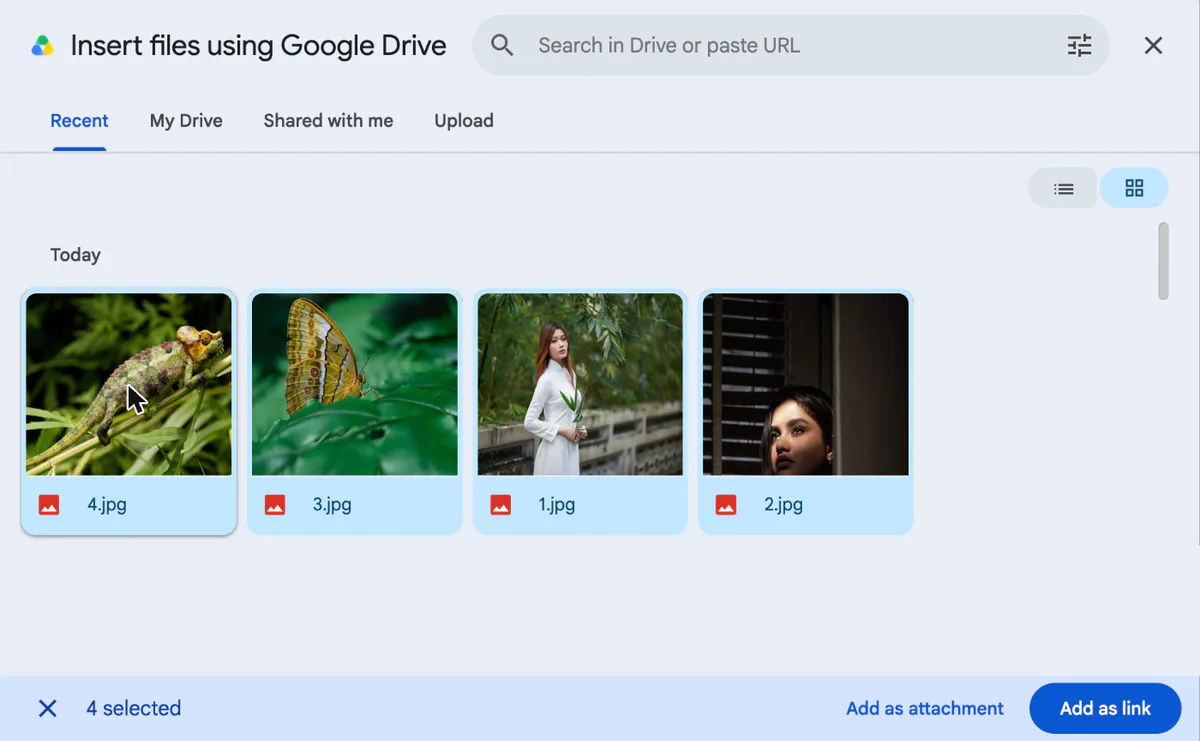
Task: Click the 3.jpg file name
Action: pyautogui.click(x=332, y=505)
